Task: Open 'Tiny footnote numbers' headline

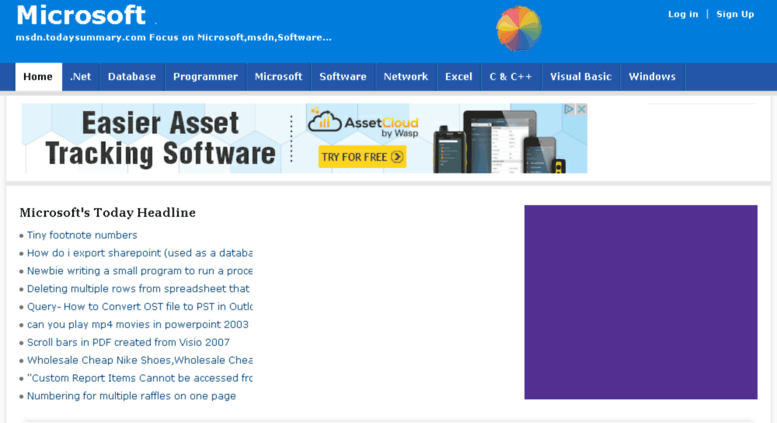Action: coord(82,235)
